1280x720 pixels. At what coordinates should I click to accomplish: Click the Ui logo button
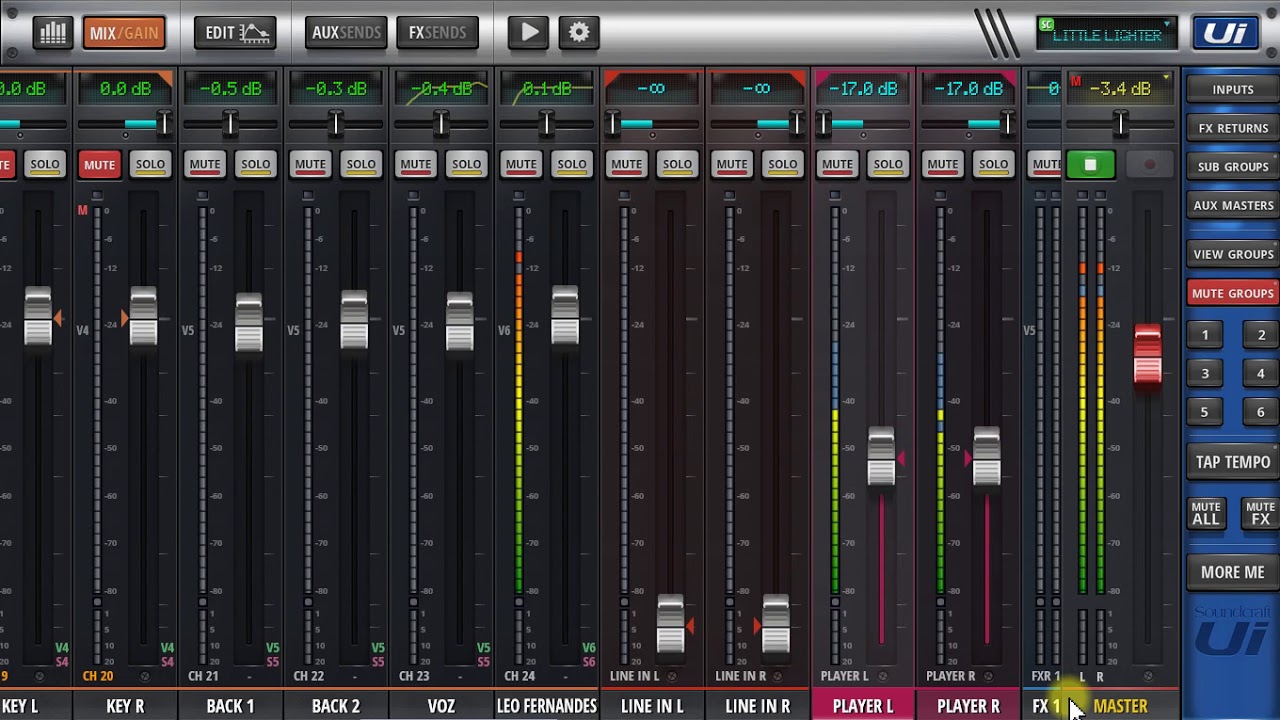pyautogui.click(x=1226, y=33)
